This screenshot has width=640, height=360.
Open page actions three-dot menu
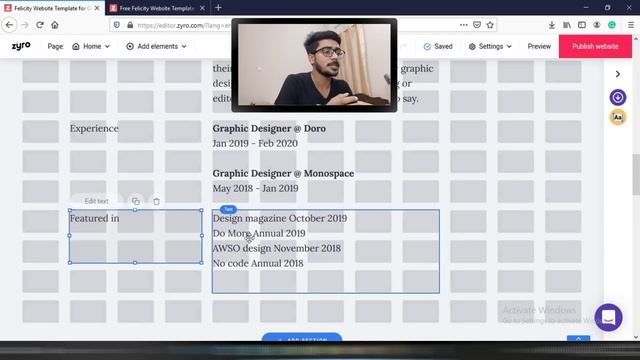tap(463, 25)
